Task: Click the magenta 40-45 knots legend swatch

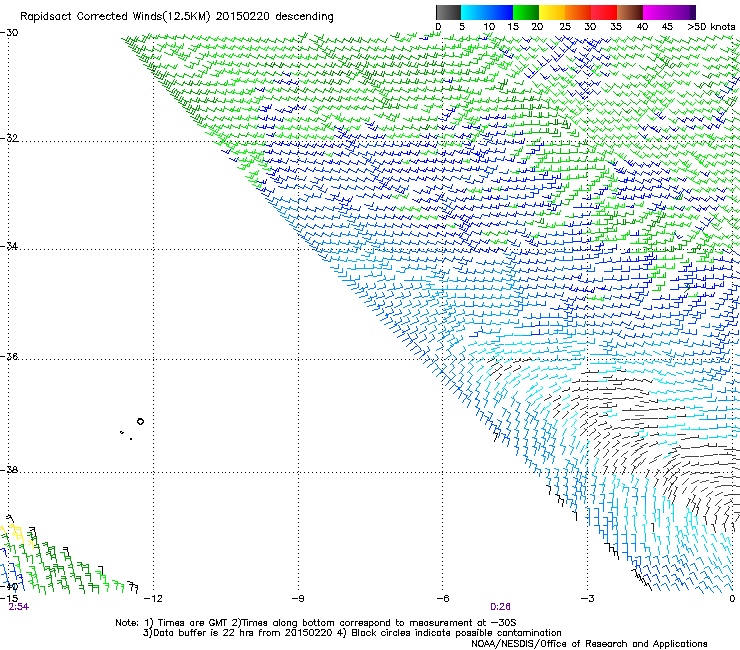Action: click(x=656, y=13)
